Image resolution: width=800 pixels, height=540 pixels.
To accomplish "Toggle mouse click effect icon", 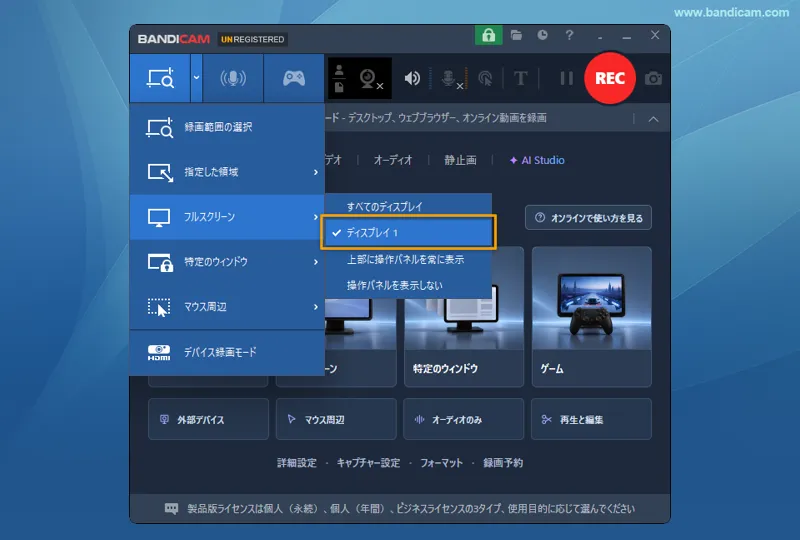I will point(485,78).
